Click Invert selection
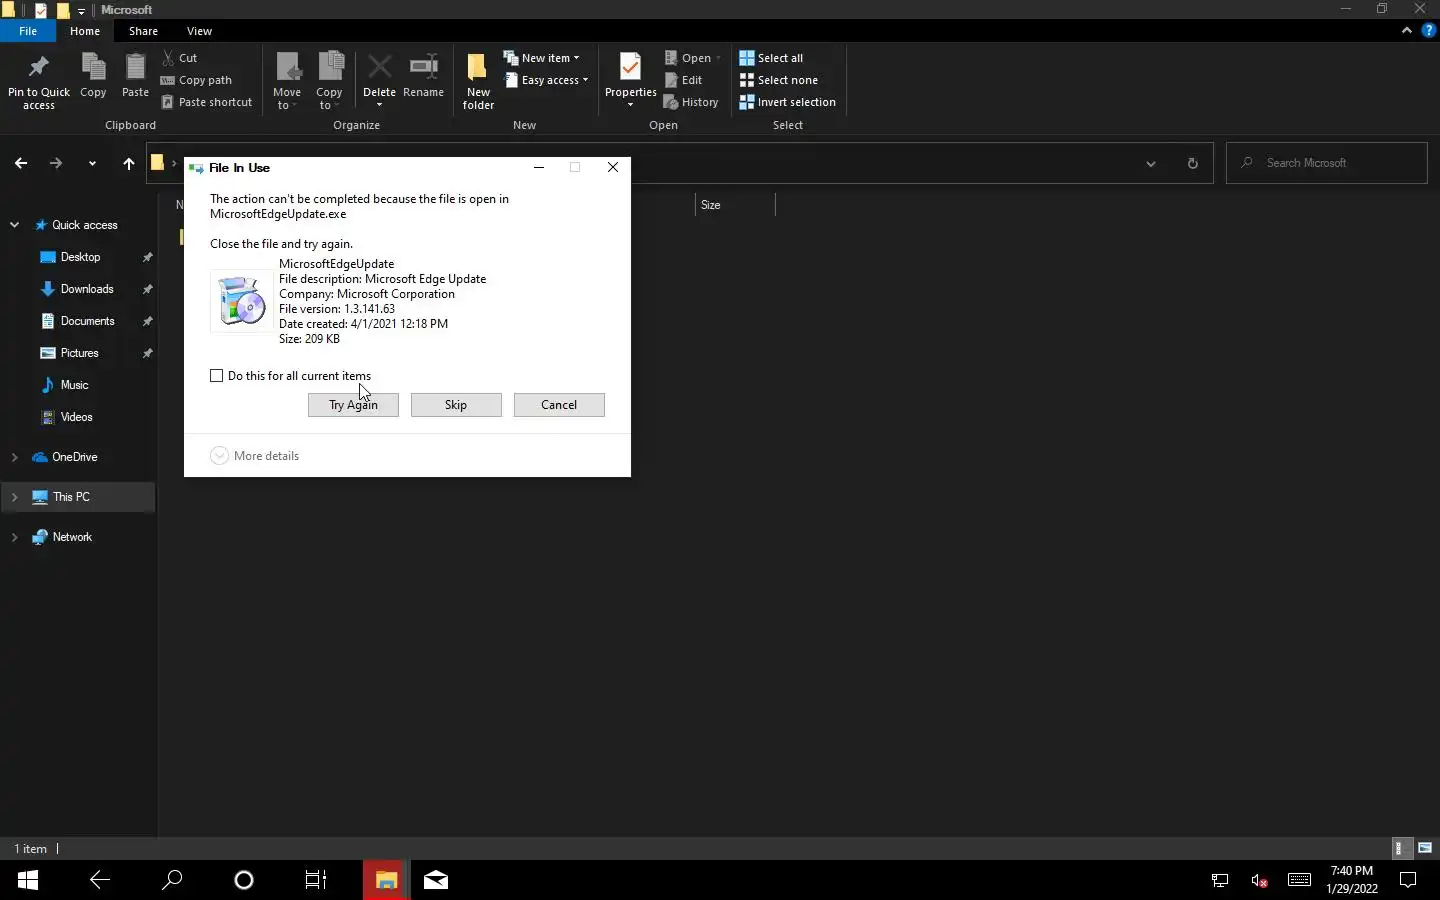This screenshot has height=900, width=1440. pos(787,102)
